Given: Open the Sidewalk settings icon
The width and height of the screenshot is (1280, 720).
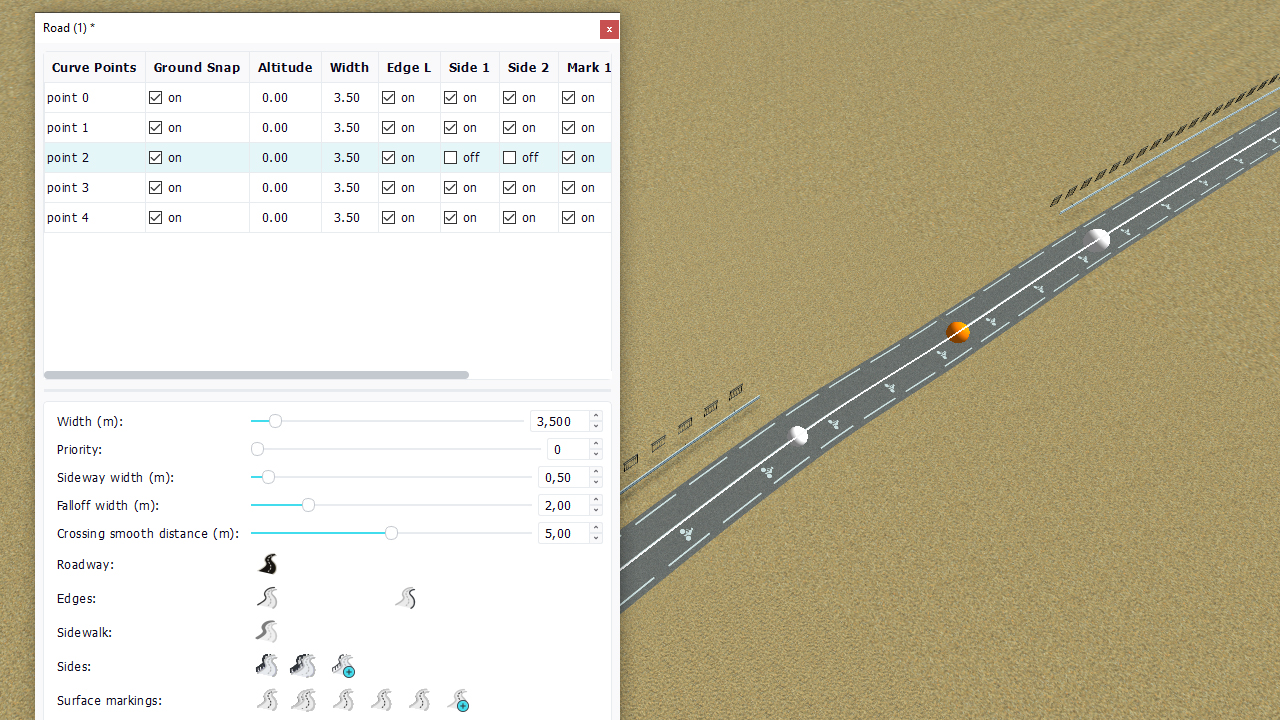Looking at the screenshot, I should 267,632.
